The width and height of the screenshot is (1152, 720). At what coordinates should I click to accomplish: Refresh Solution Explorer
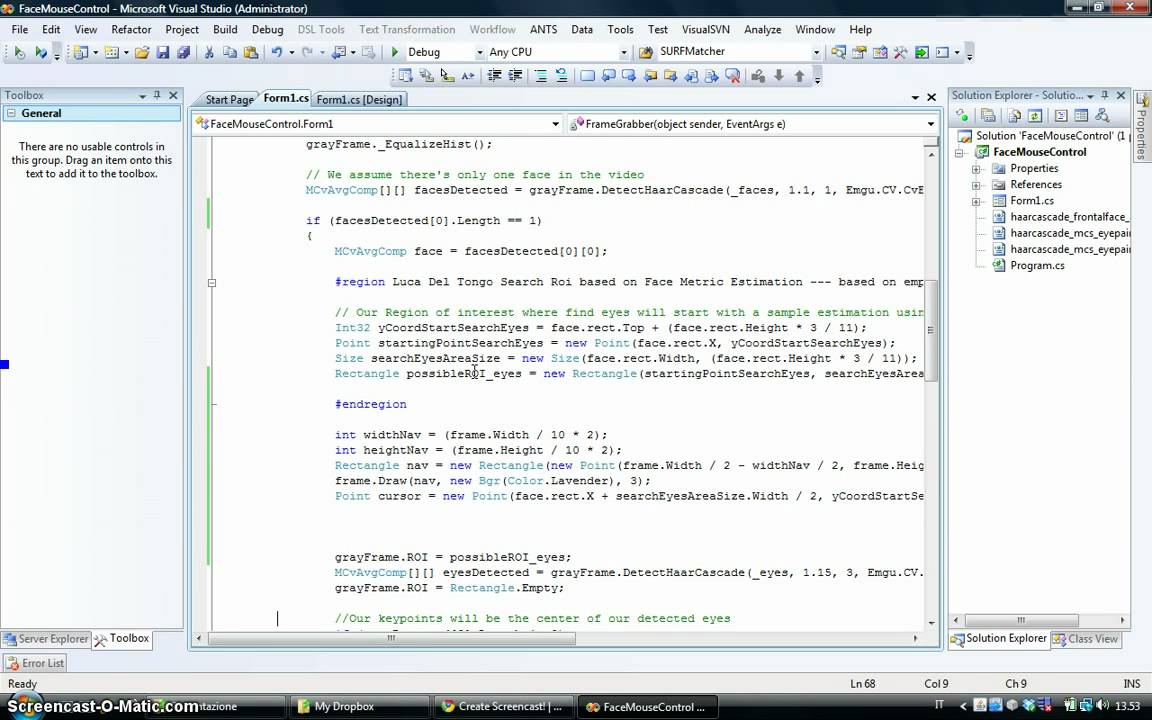click(1034, 115)
